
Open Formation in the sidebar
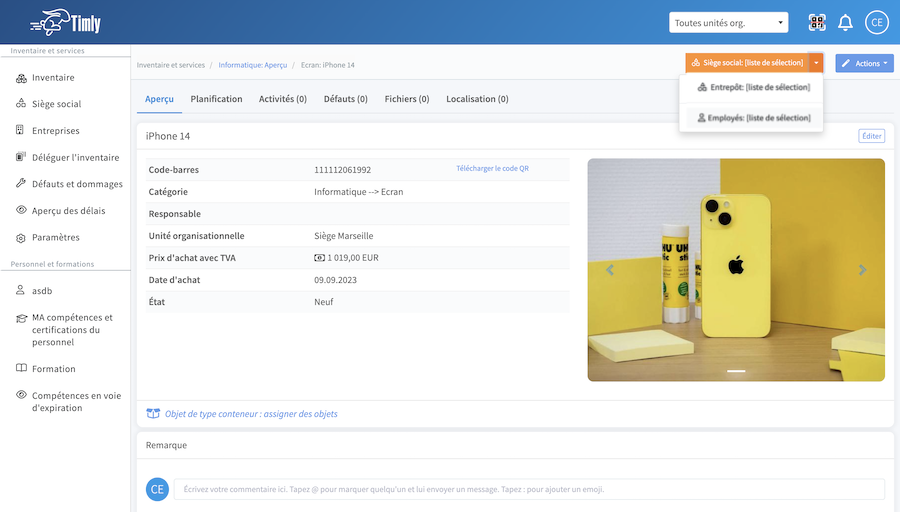click(x=53, y=369)
